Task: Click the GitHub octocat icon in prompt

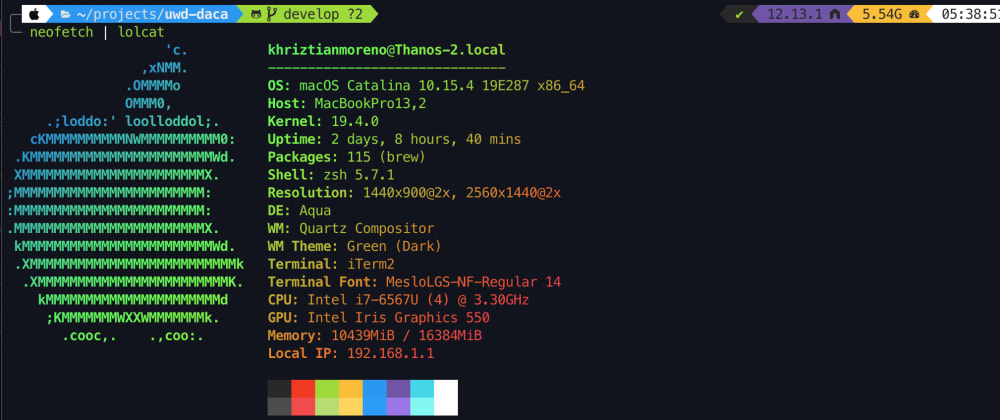Action: coord(256,14)
